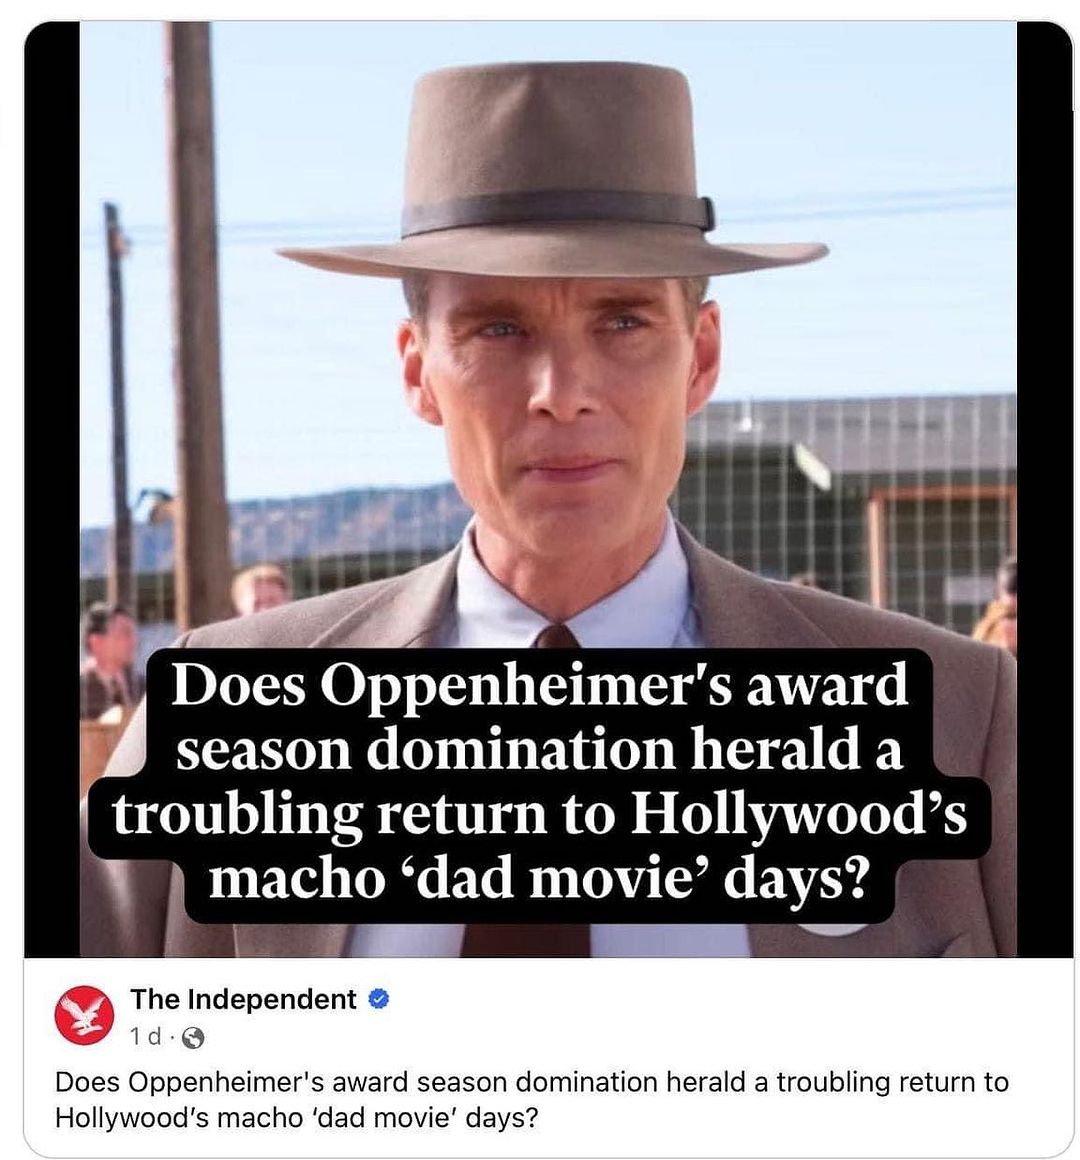Open The Independent page name link

tap(243, 999)
